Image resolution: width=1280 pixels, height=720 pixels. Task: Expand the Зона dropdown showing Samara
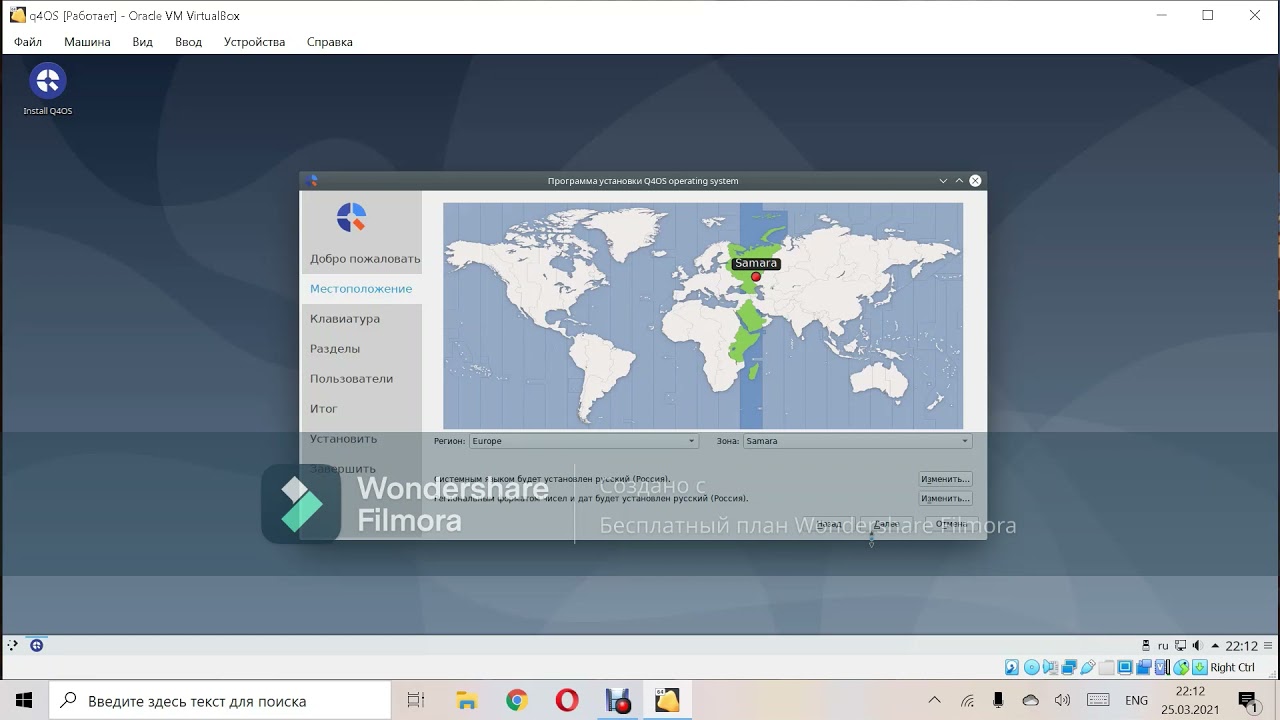coord(857,441)
